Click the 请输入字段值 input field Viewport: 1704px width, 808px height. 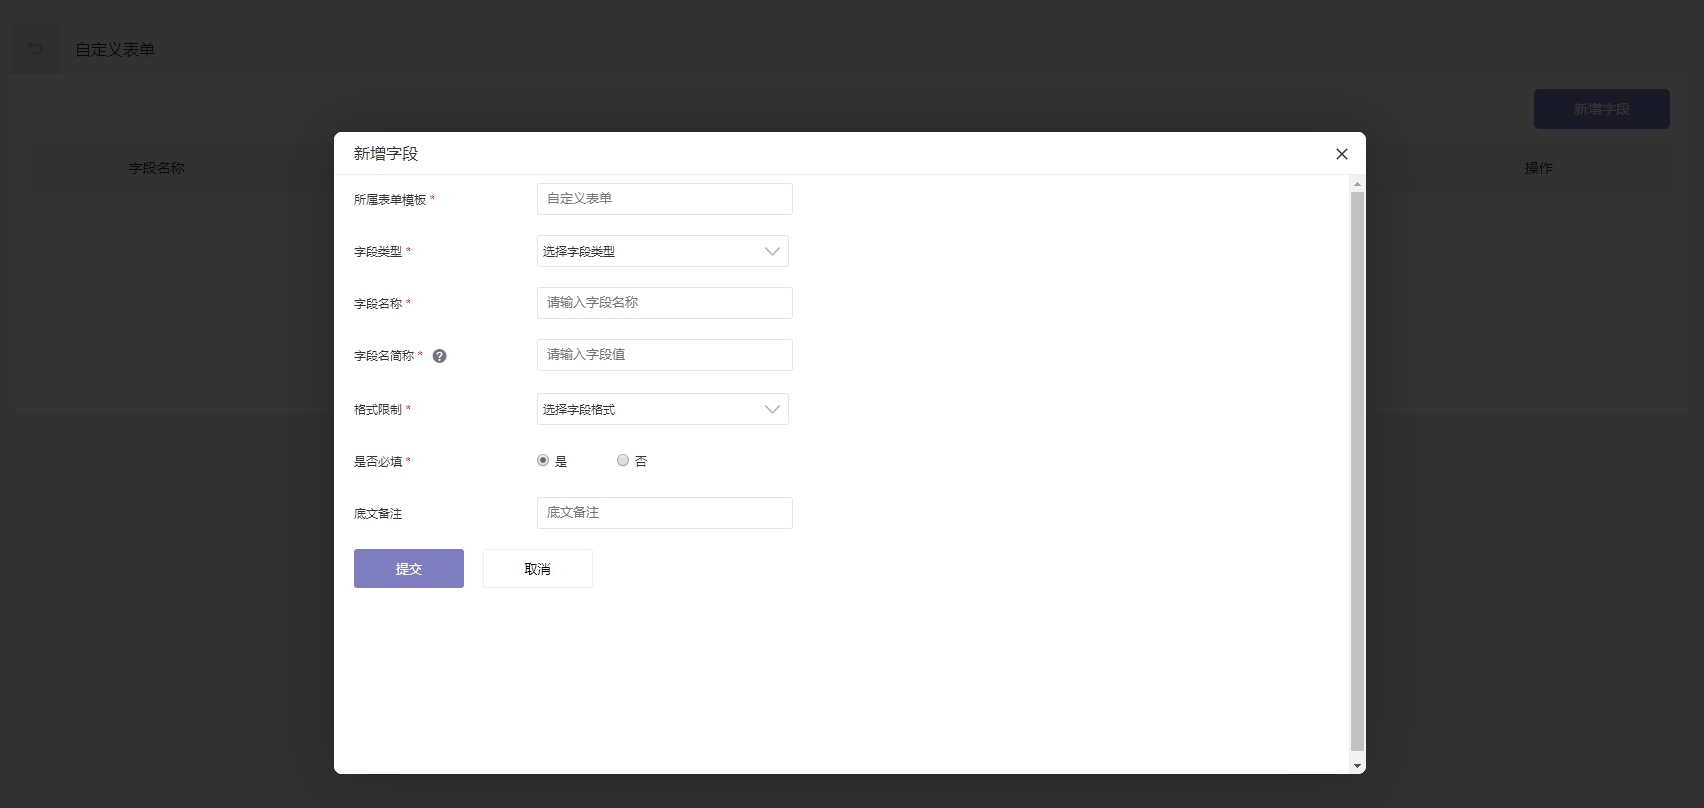click(x=664, y=355)
